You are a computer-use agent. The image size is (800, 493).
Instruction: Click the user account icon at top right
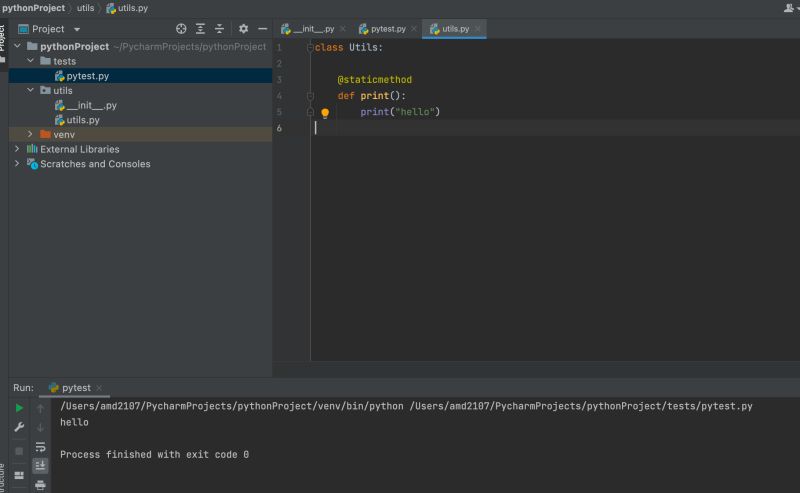pos(790,8)
